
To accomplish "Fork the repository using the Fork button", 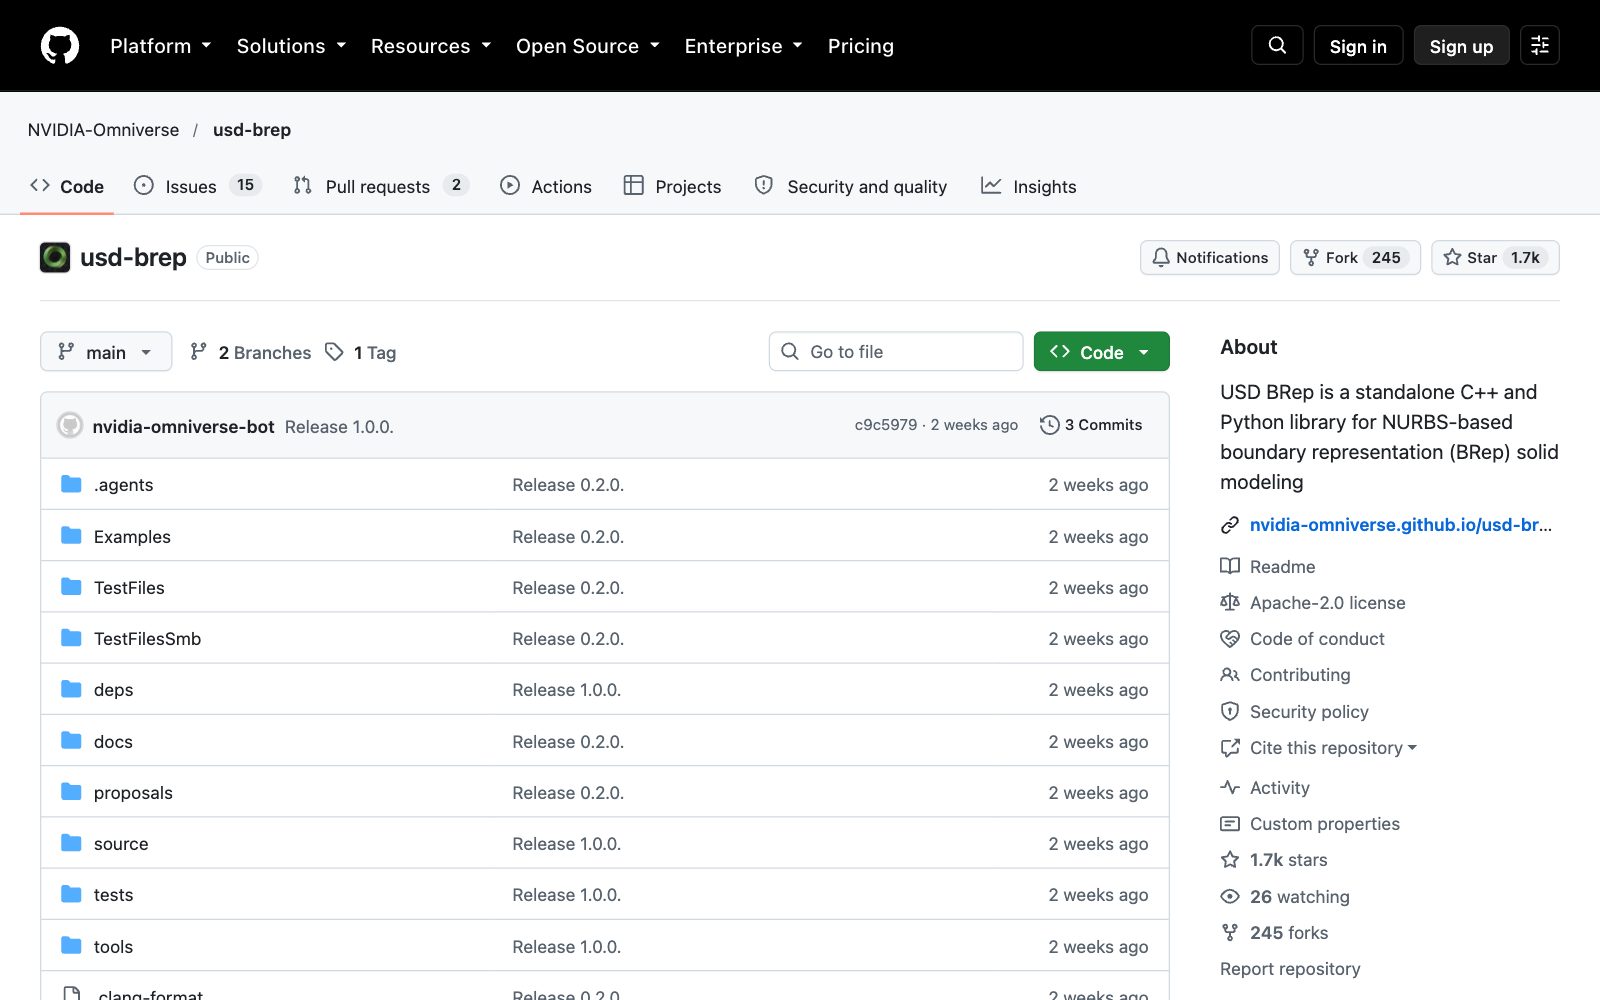I will [1355, 258].
